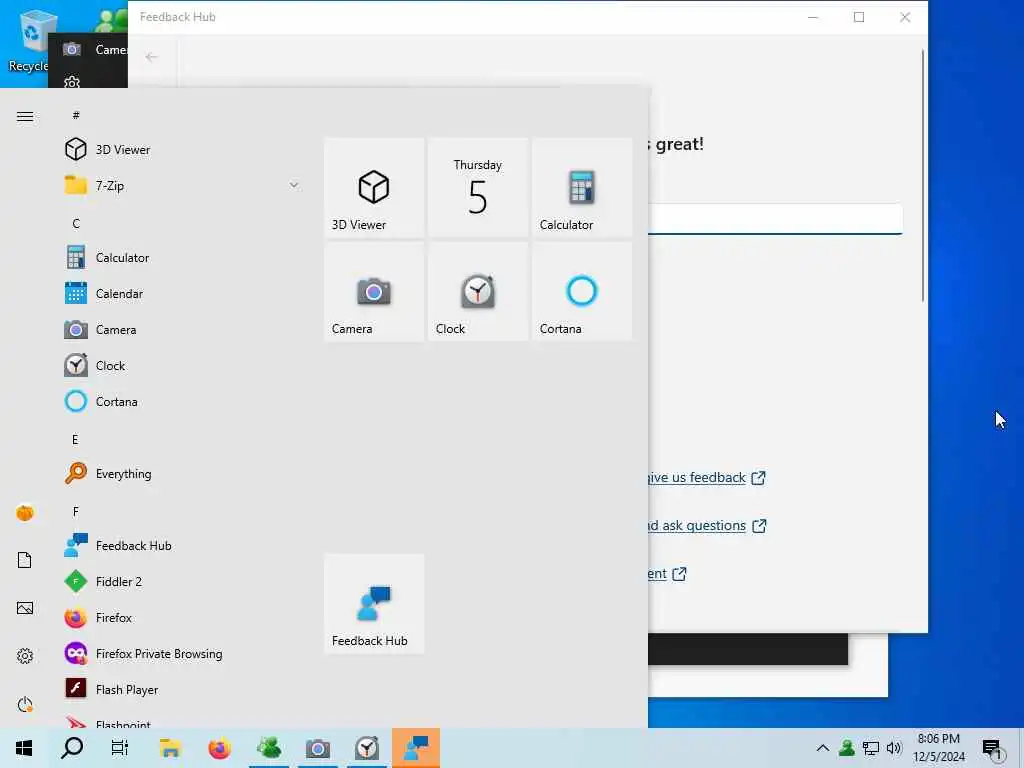Open the Clock tile
This screenshot has height=768, width=1024.
pyautogui.click(x=477, y=291)
